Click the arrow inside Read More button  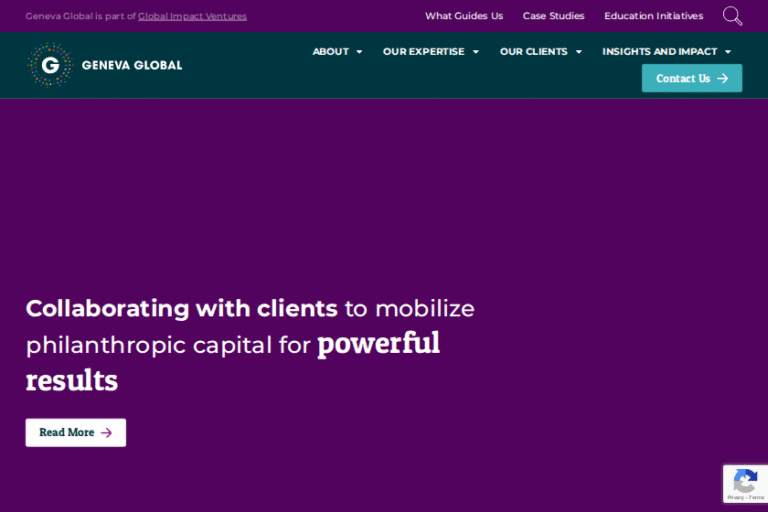(106, 433)
